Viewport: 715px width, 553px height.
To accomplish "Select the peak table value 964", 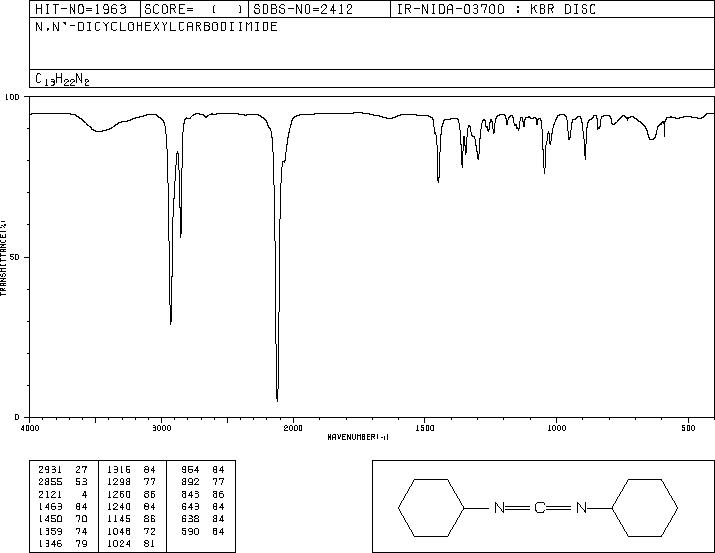I will [190, 470].
